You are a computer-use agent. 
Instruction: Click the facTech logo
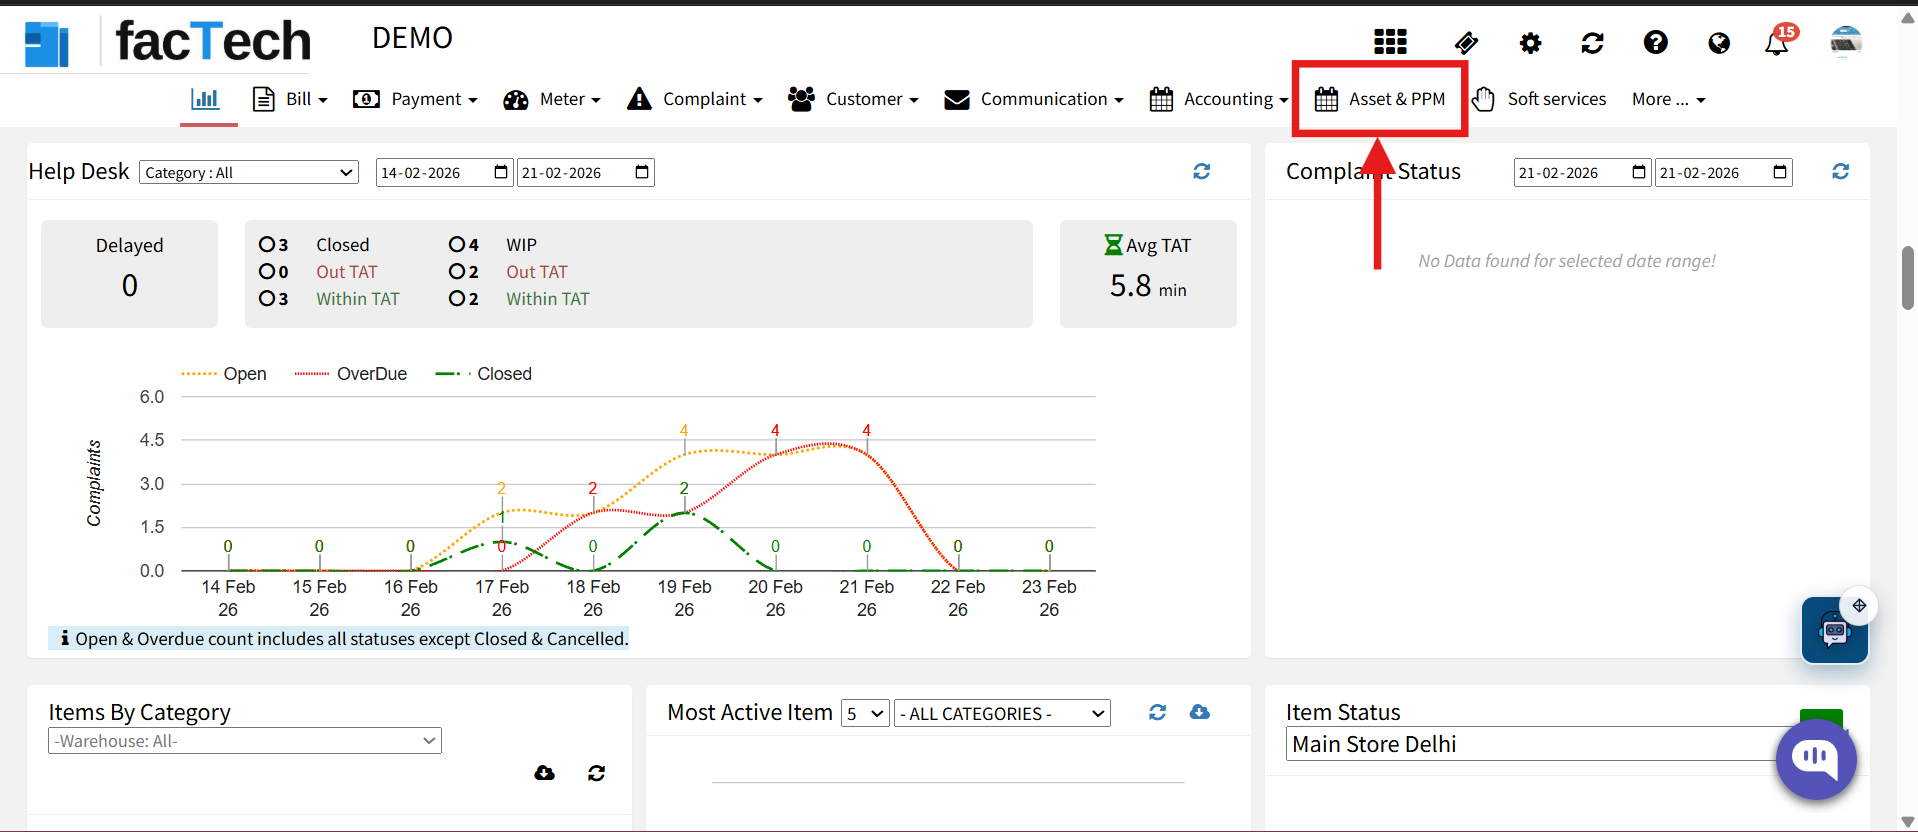tap(168, 42)
